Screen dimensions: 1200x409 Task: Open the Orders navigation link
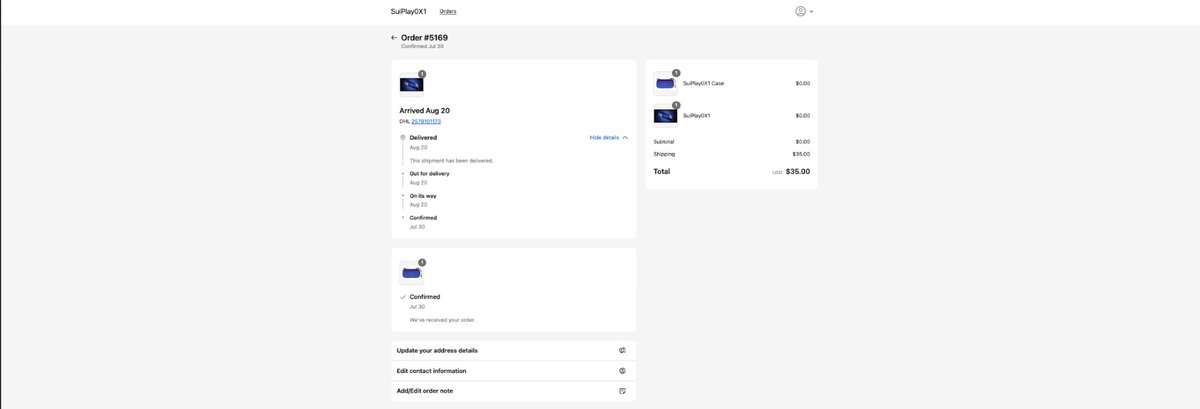pos(448,11)
